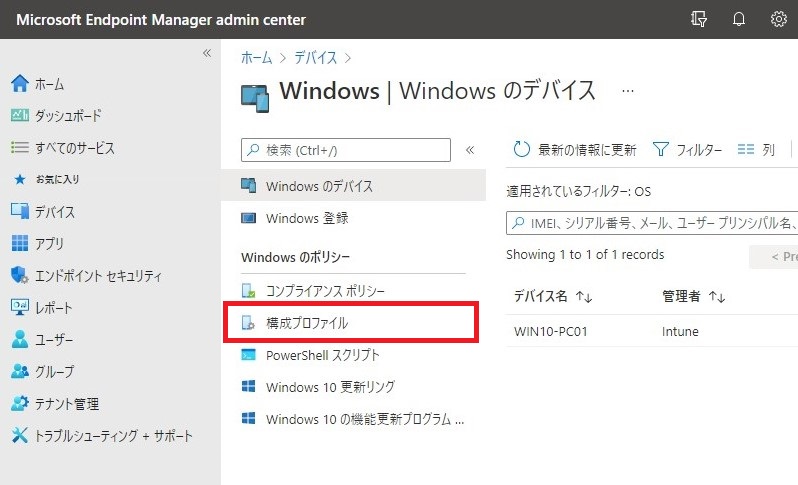Open the directory and subscription filter icon

[x=699, y=19]
